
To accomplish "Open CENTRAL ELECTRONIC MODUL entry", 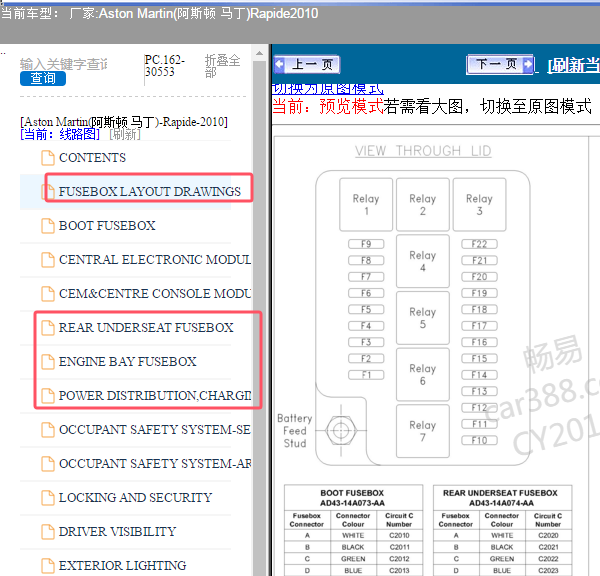I will coord(155,259).
